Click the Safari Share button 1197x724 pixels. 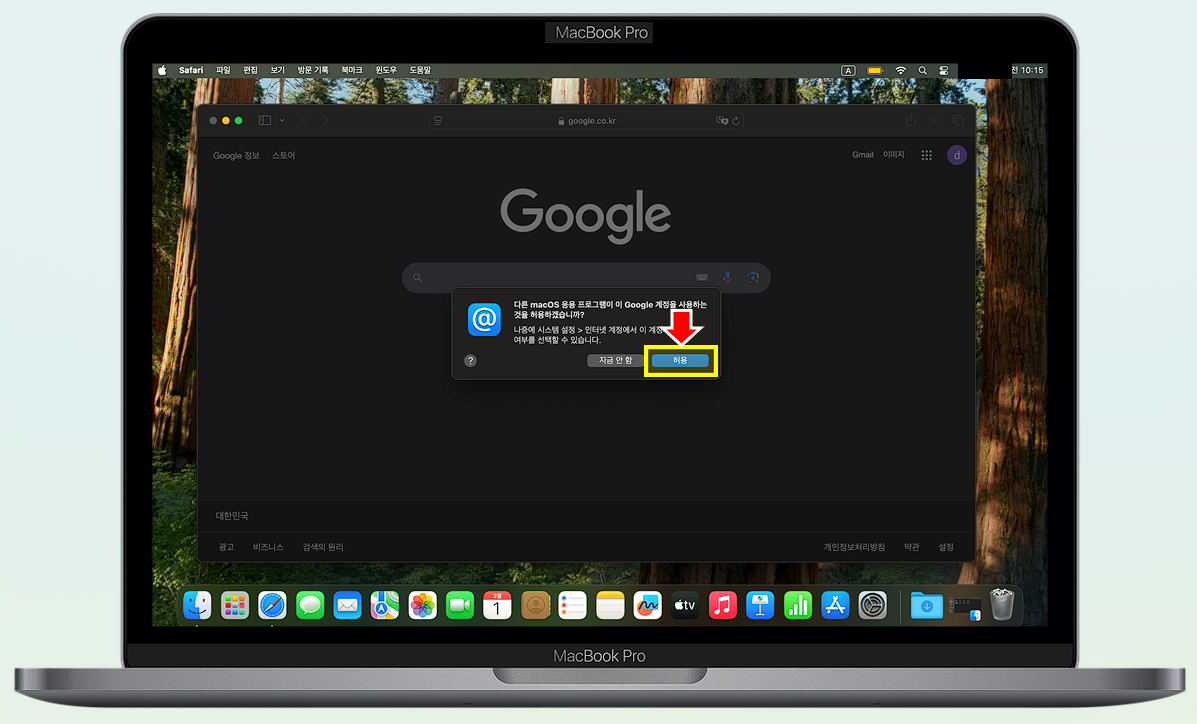point(911,121)
